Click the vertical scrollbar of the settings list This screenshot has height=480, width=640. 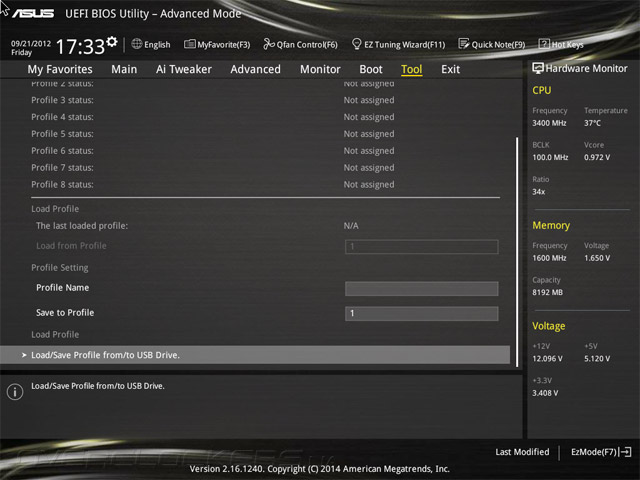click(517, 252)
